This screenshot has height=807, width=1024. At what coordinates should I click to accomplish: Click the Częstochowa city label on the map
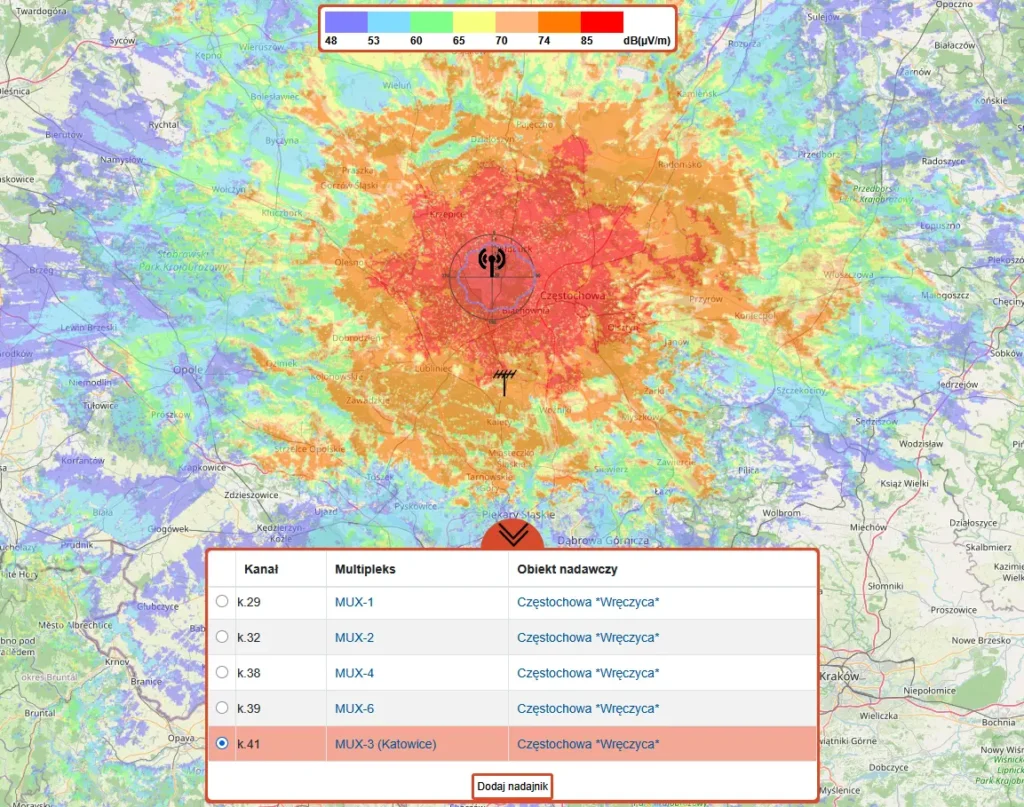coord(573,296)
